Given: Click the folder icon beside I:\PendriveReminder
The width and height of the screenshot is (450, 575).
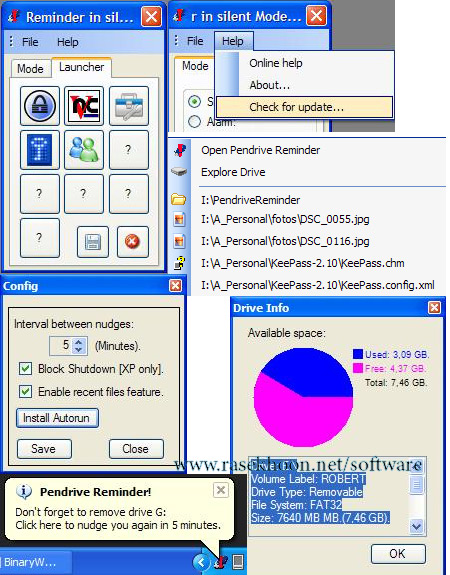Looking at the screenshot, I should [179, 199].
